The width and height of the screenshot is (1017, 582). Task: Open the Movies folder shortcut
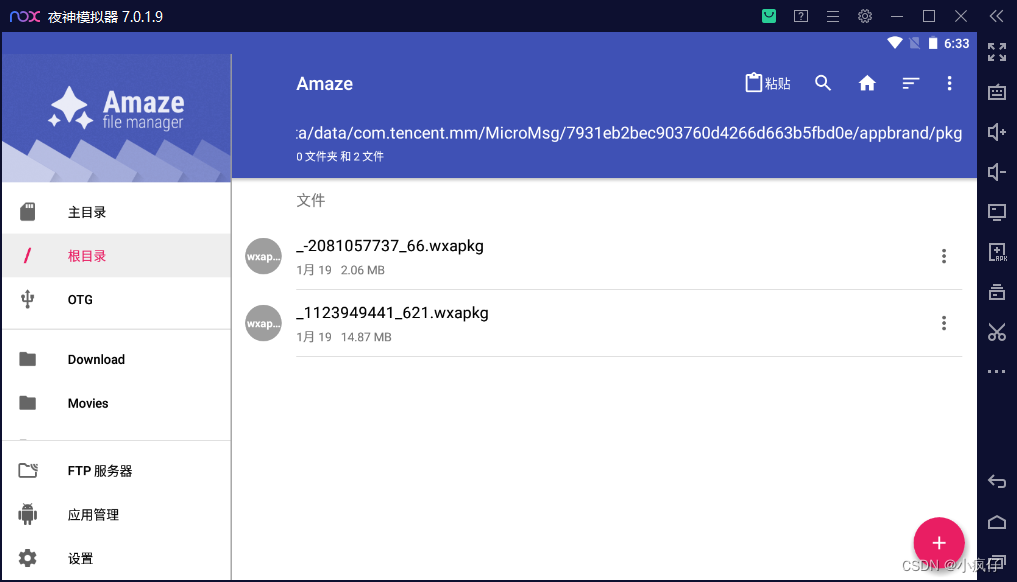coord(117,403)
